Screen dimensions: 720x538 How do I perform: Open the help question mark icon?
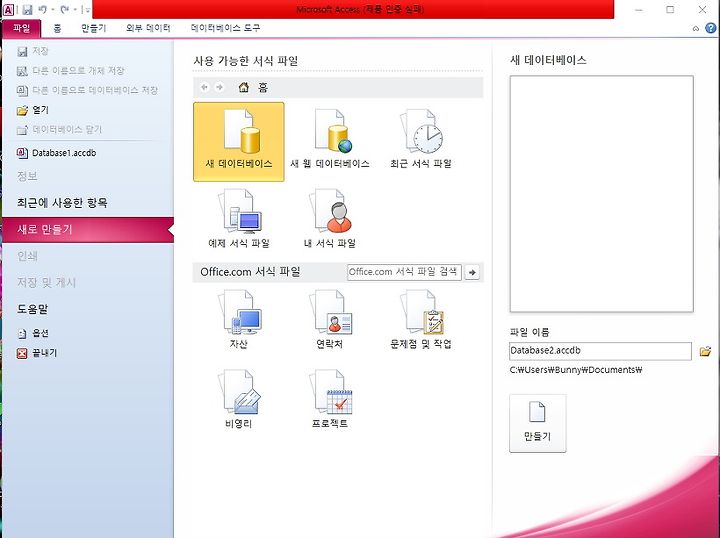[710, 28]
